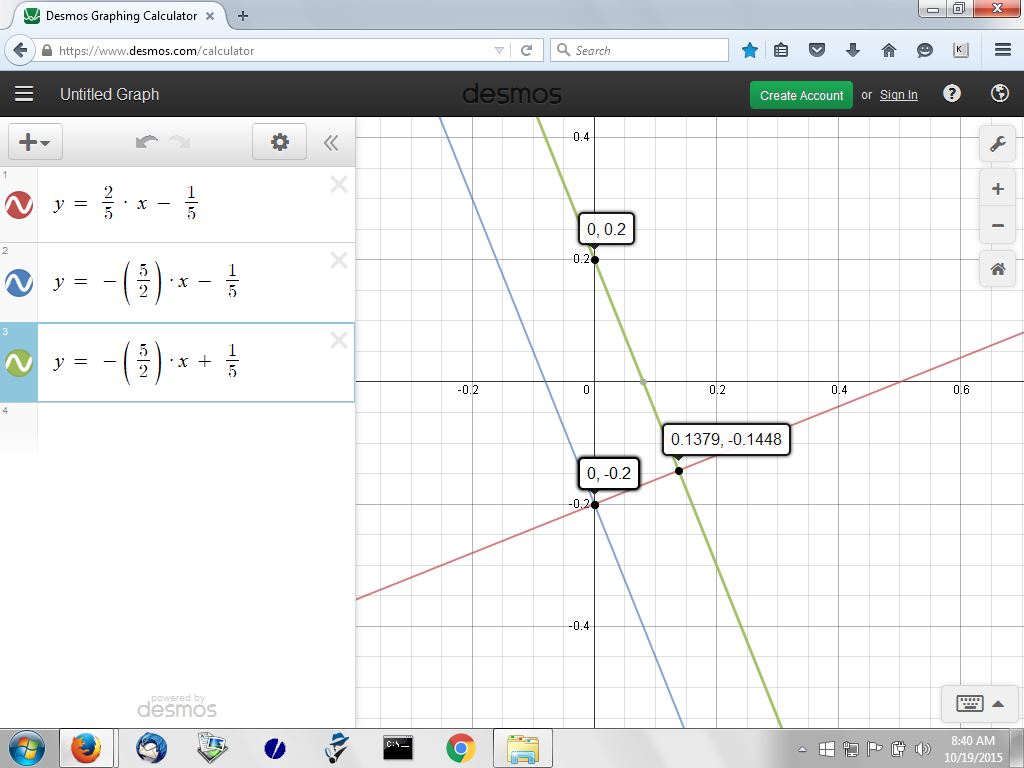Collapse the expression list panel
The height and width of the screenshot is (768, 1024).
click(331, 142)
